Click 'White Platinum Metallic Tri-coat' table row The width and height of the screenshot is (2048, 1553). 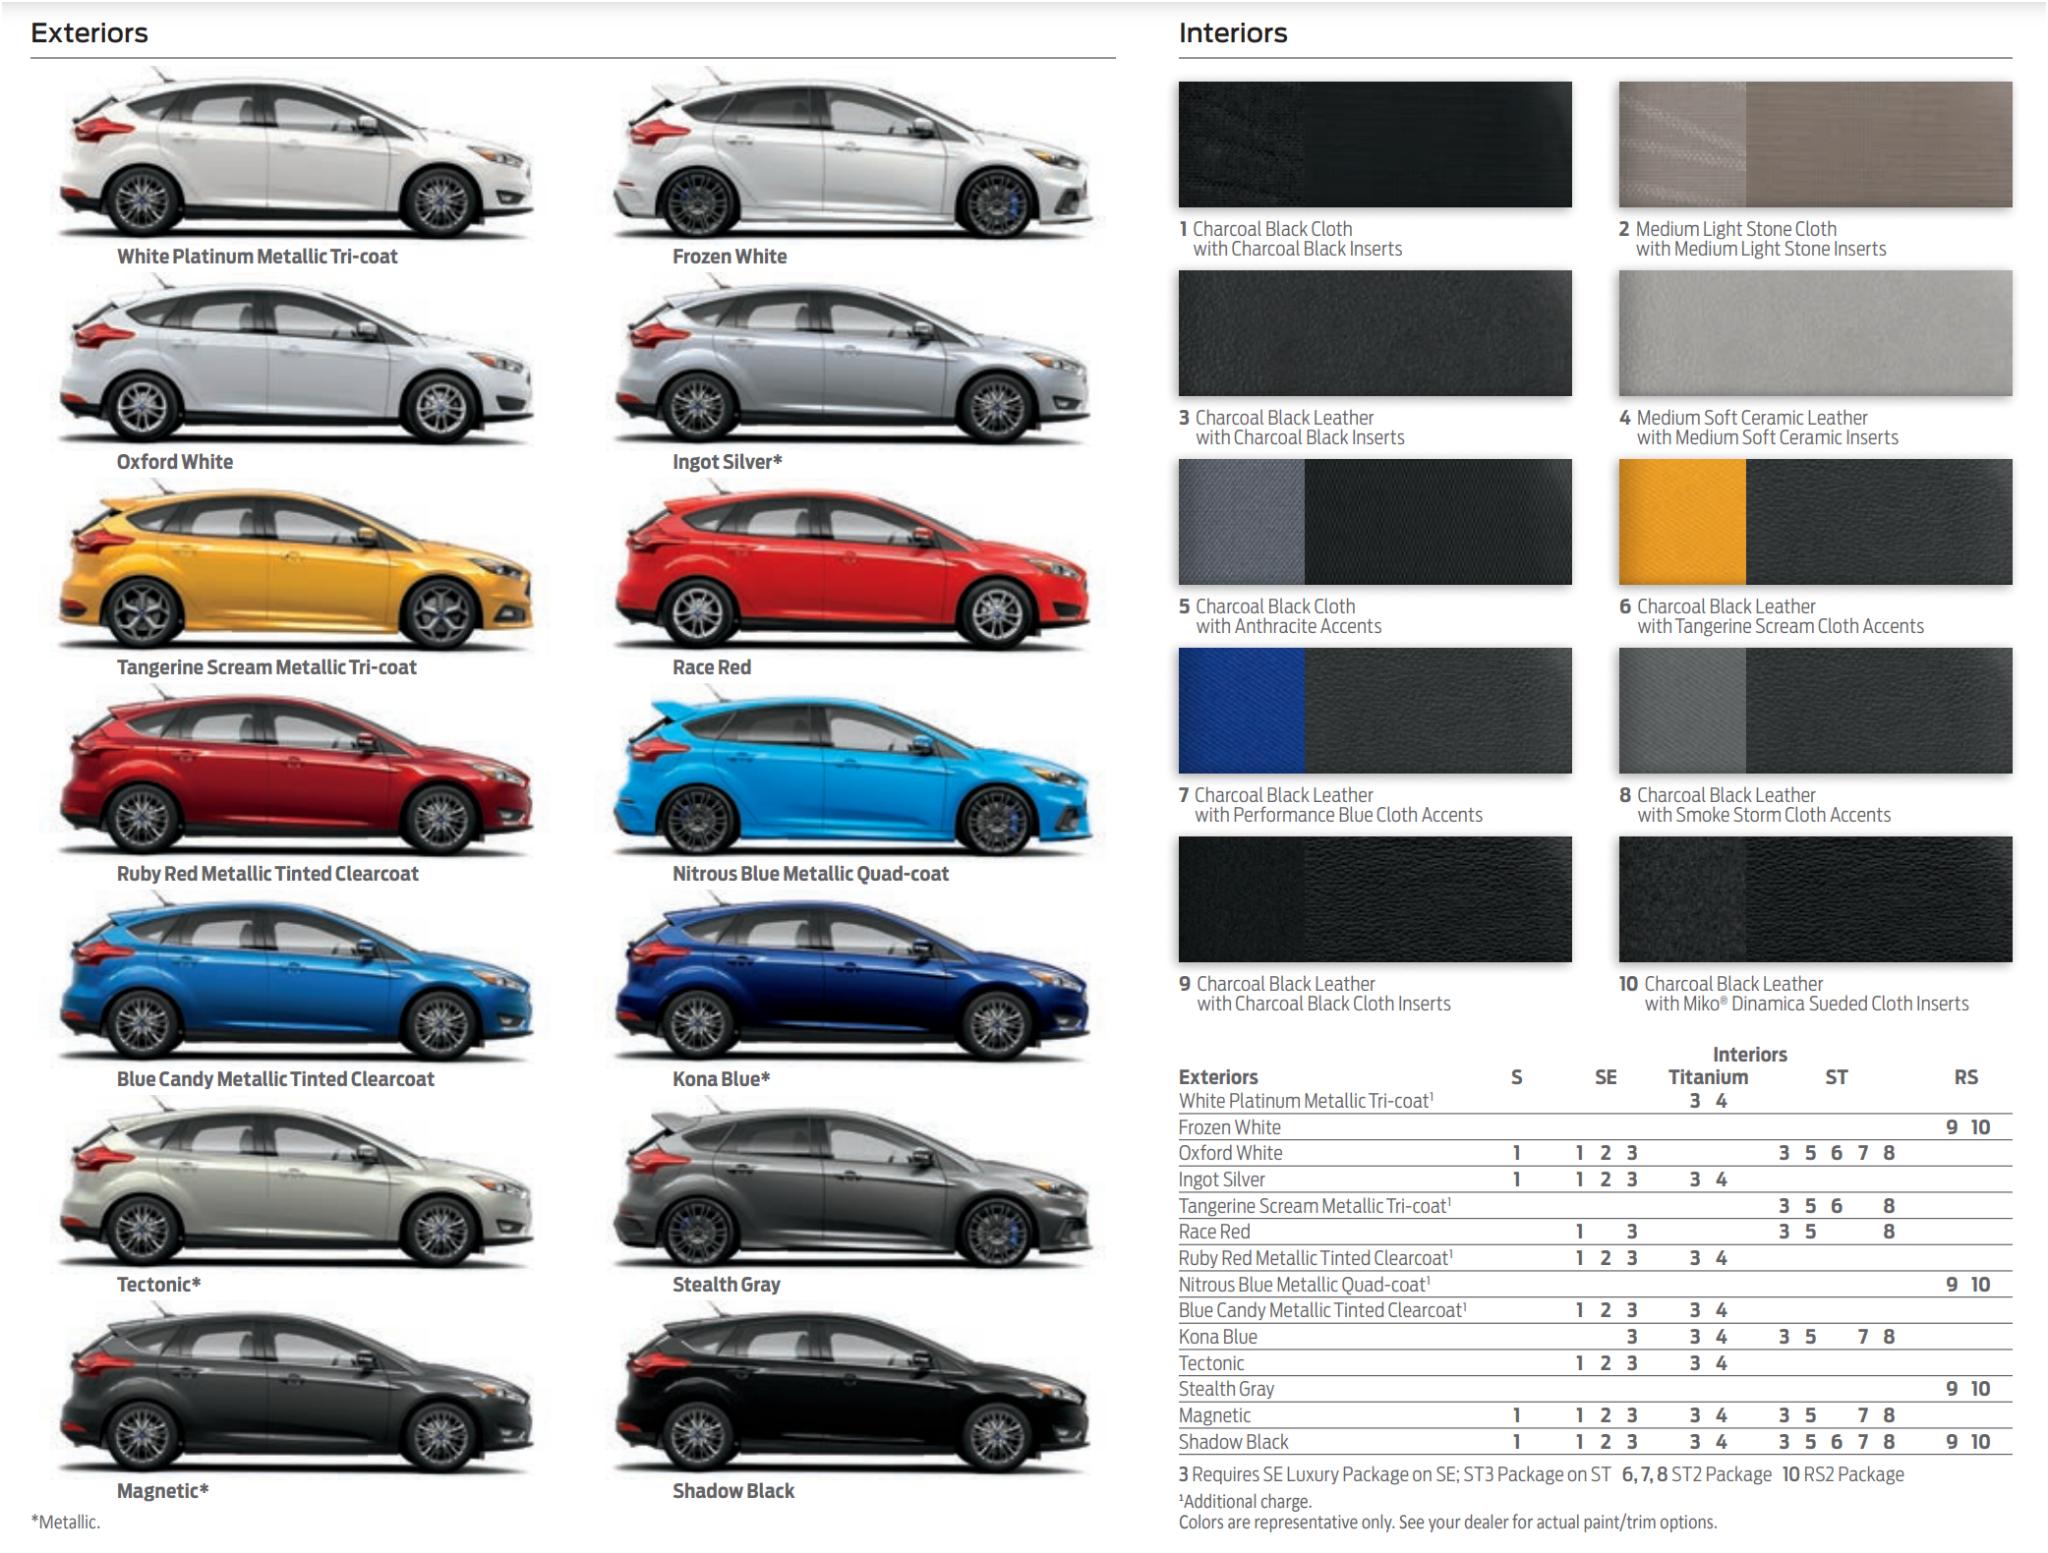coord(1595,1101)
